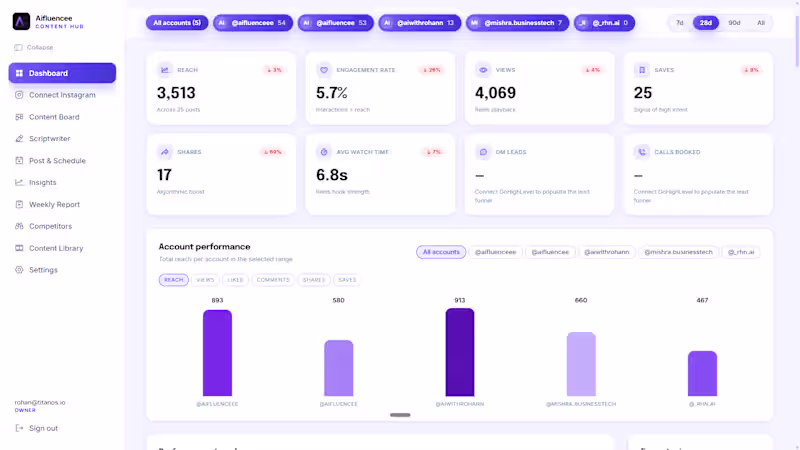Viewport: 800px width, 450px height.
Task: Click the Collapse sidebar icon
Action: pyautogui.click(x=18, y=47)
